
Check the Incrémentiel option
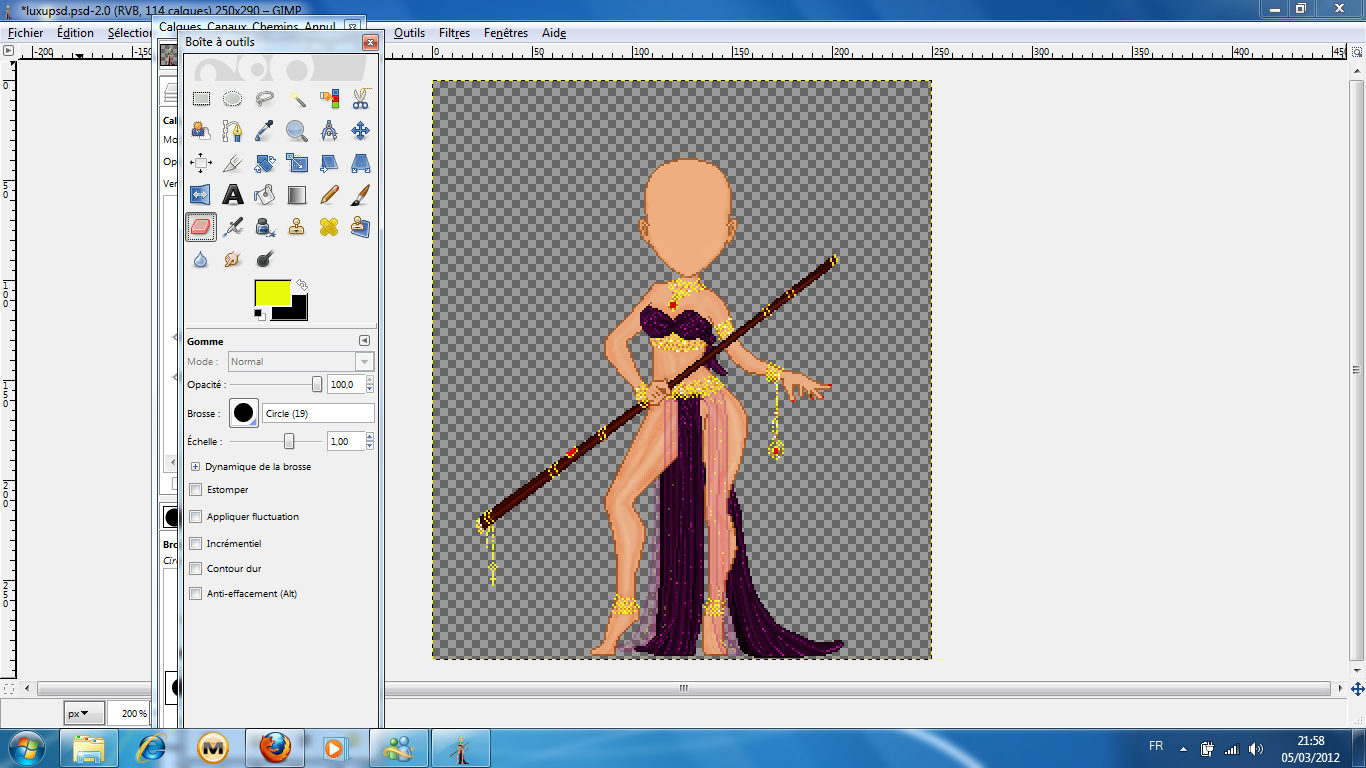click(x=196, y=544)
